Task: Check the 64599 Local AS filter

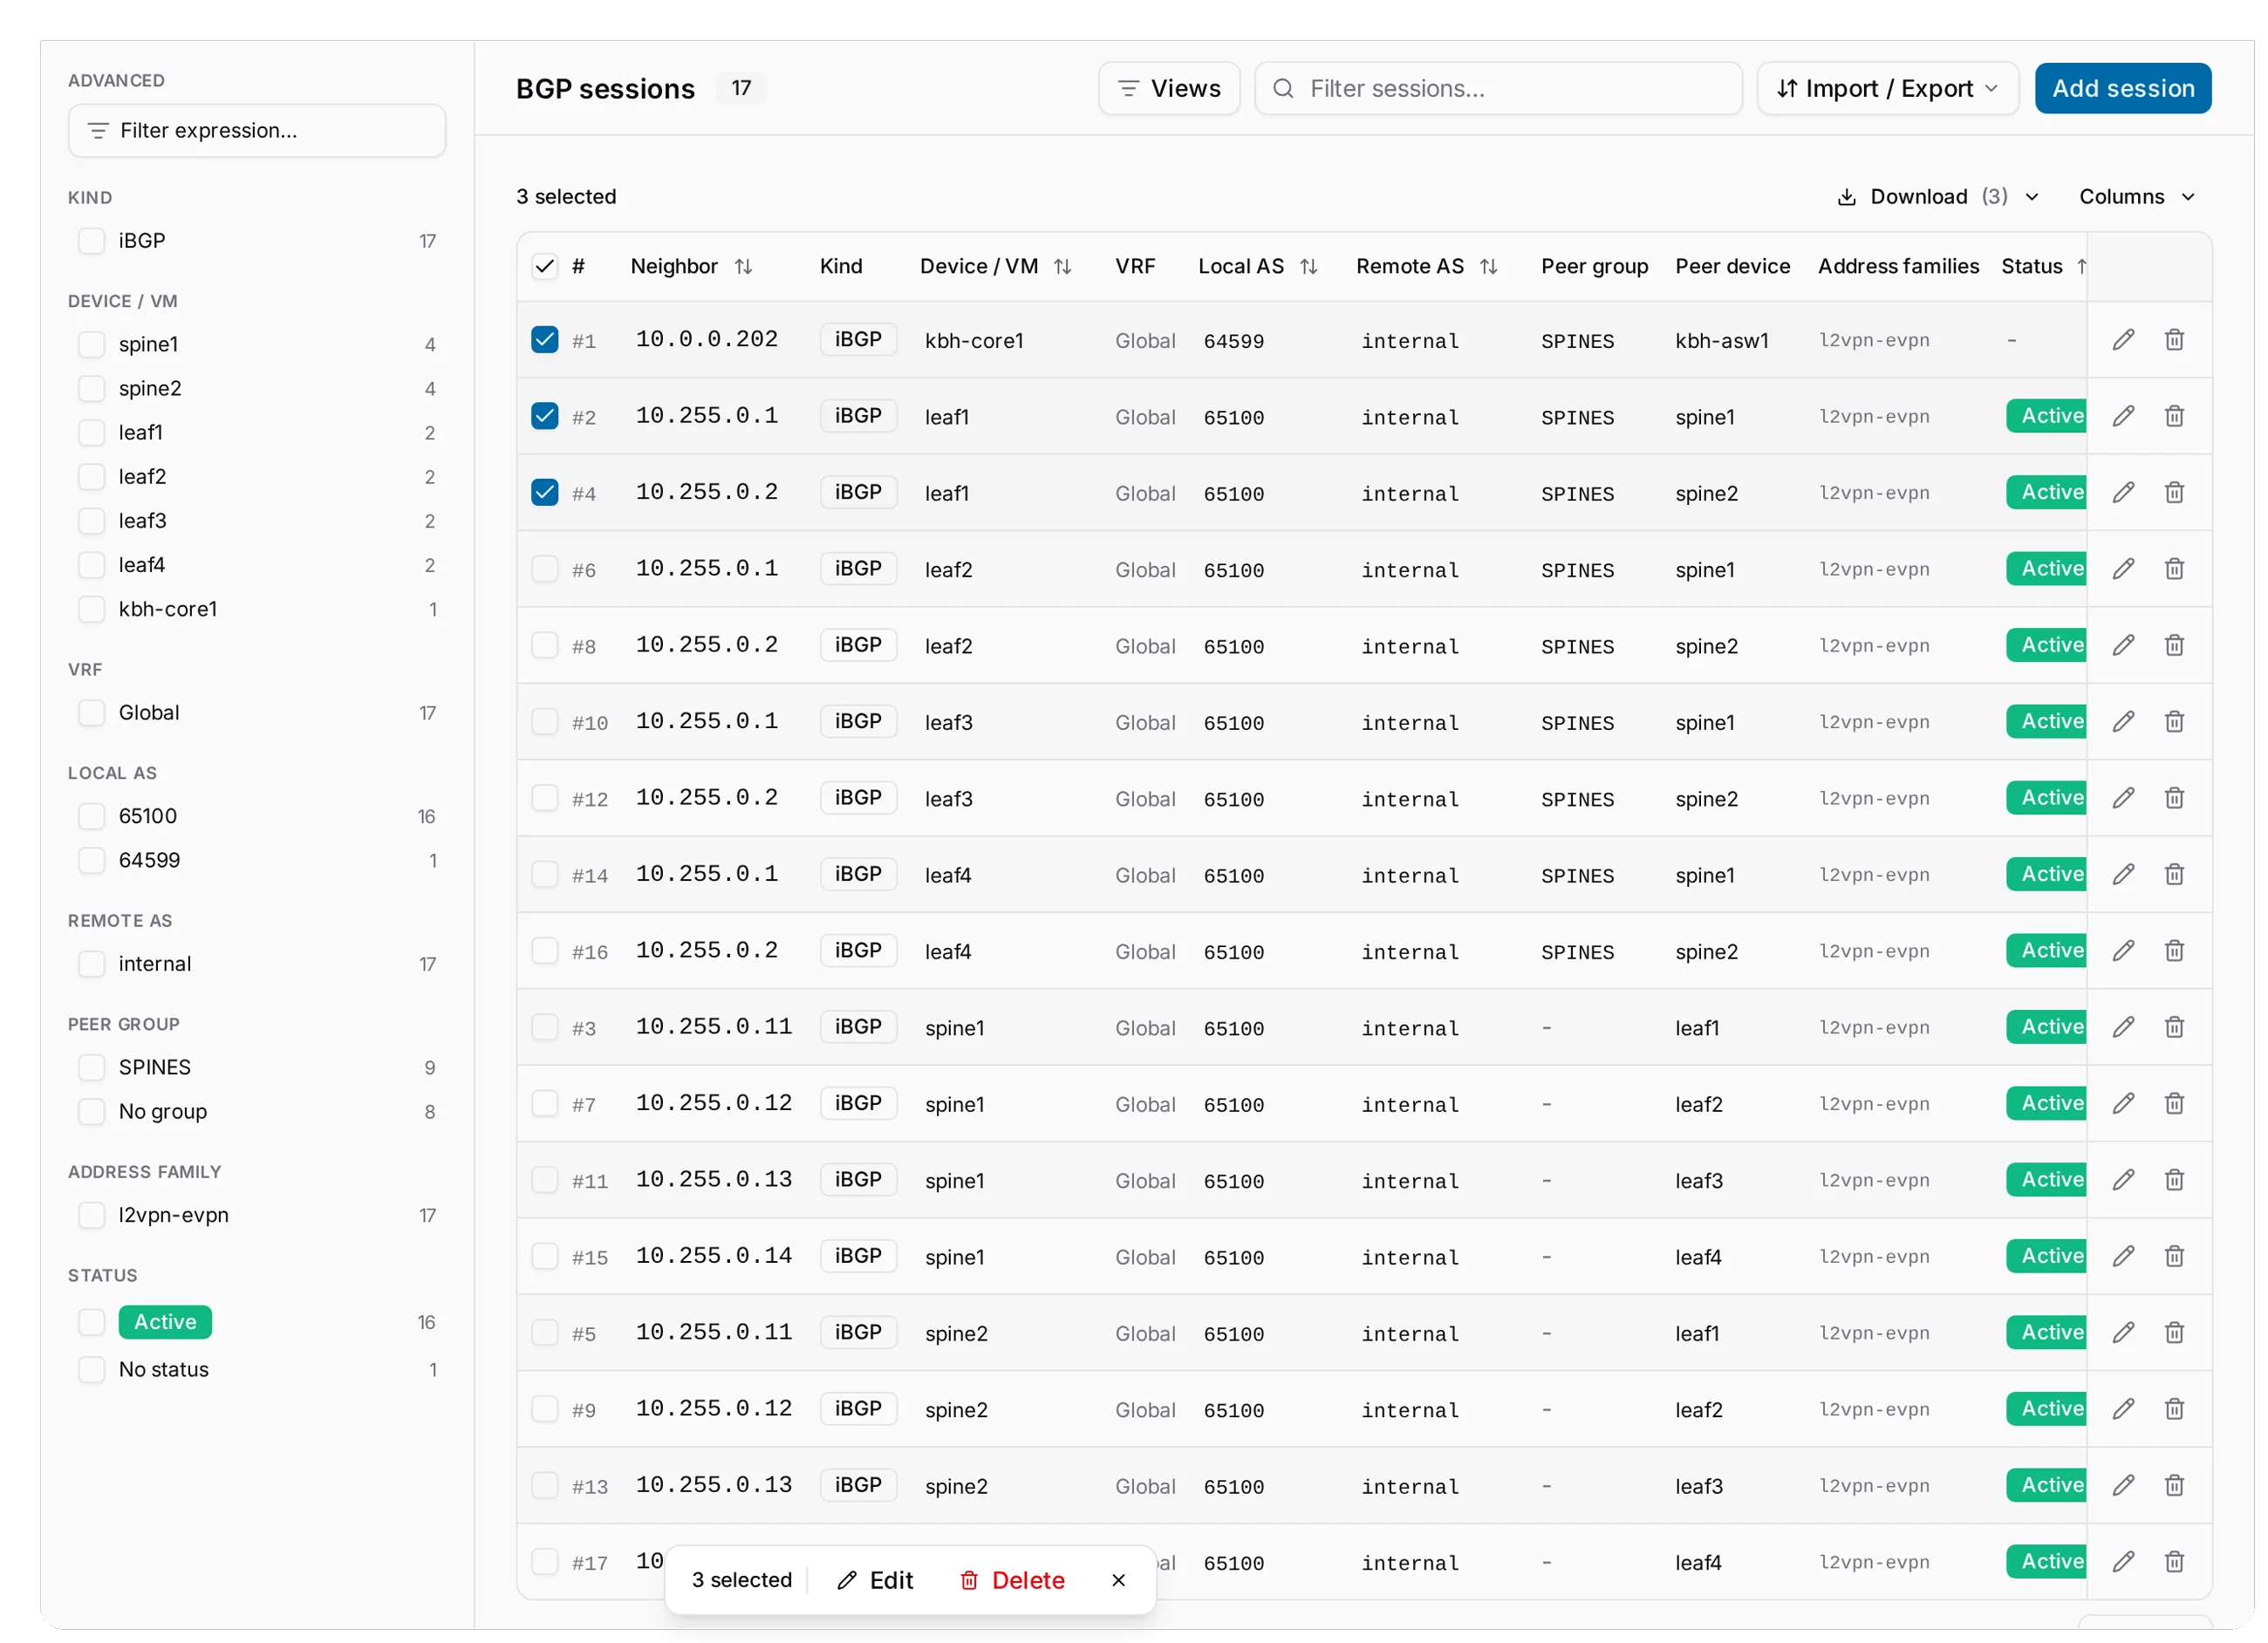Action: [92, 861]
